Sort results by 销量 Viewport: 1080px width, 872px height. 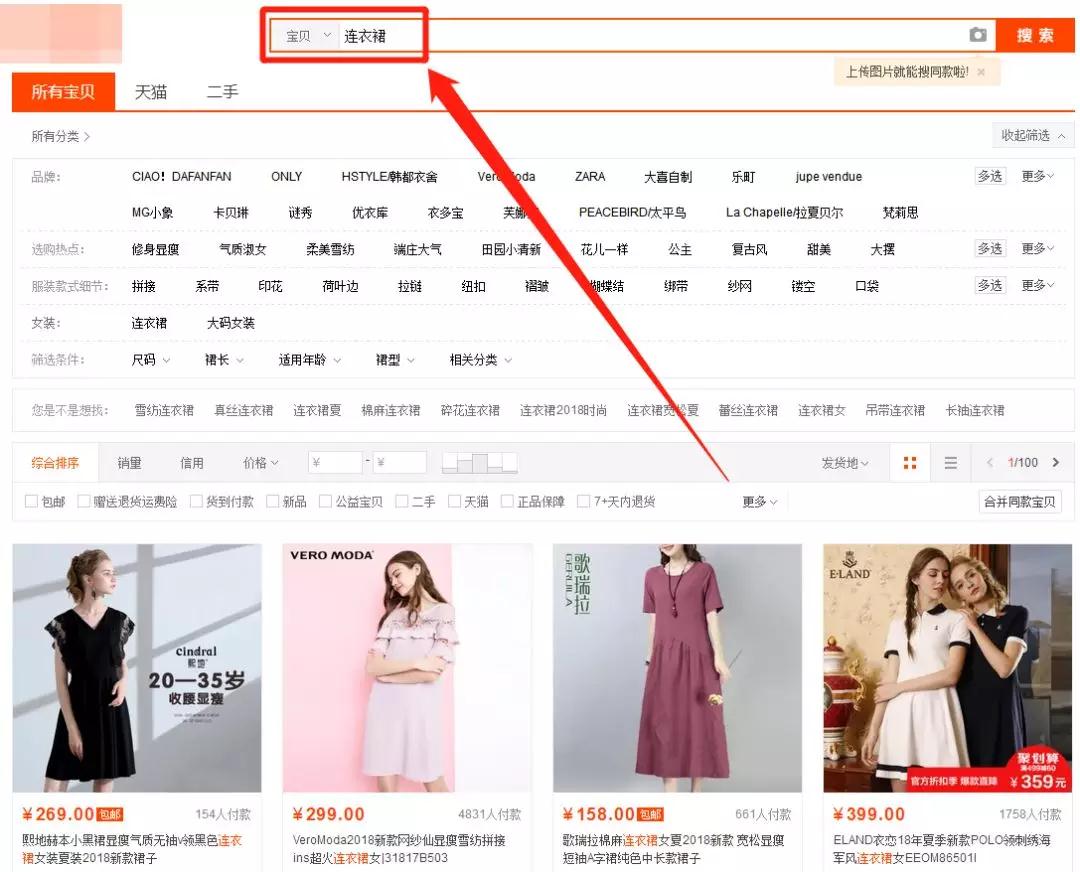(129, 463)
